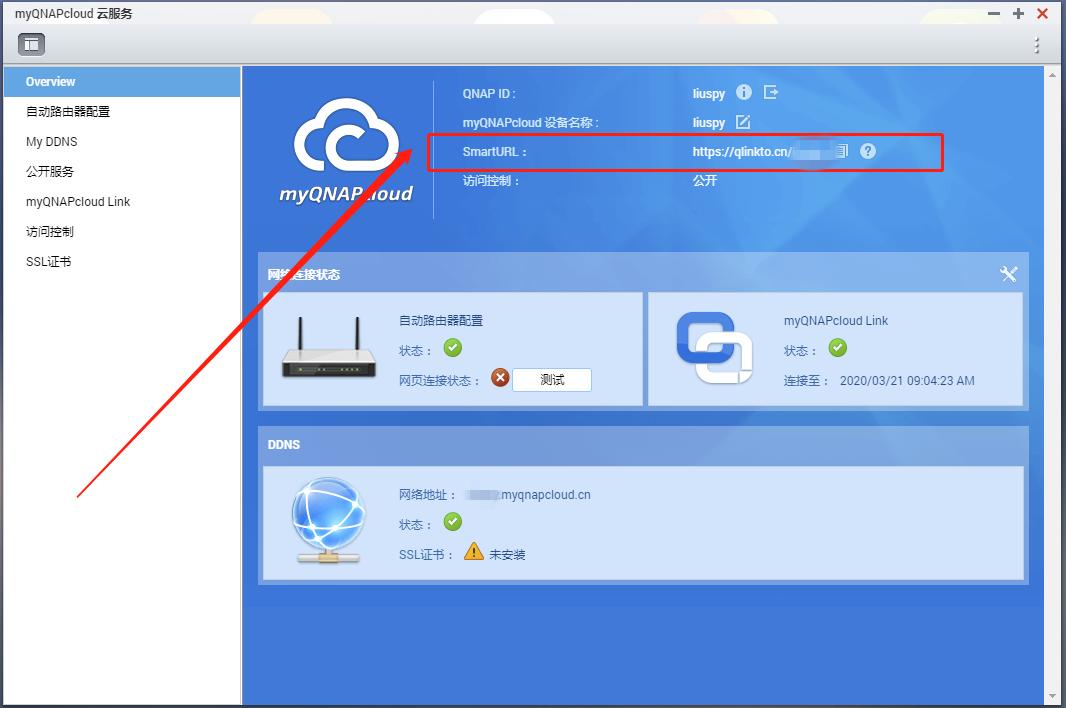The width and height of the screenshot is (1066, 708).
Task: Close the myQNAPcloud window
Action: coord(1042,14)
